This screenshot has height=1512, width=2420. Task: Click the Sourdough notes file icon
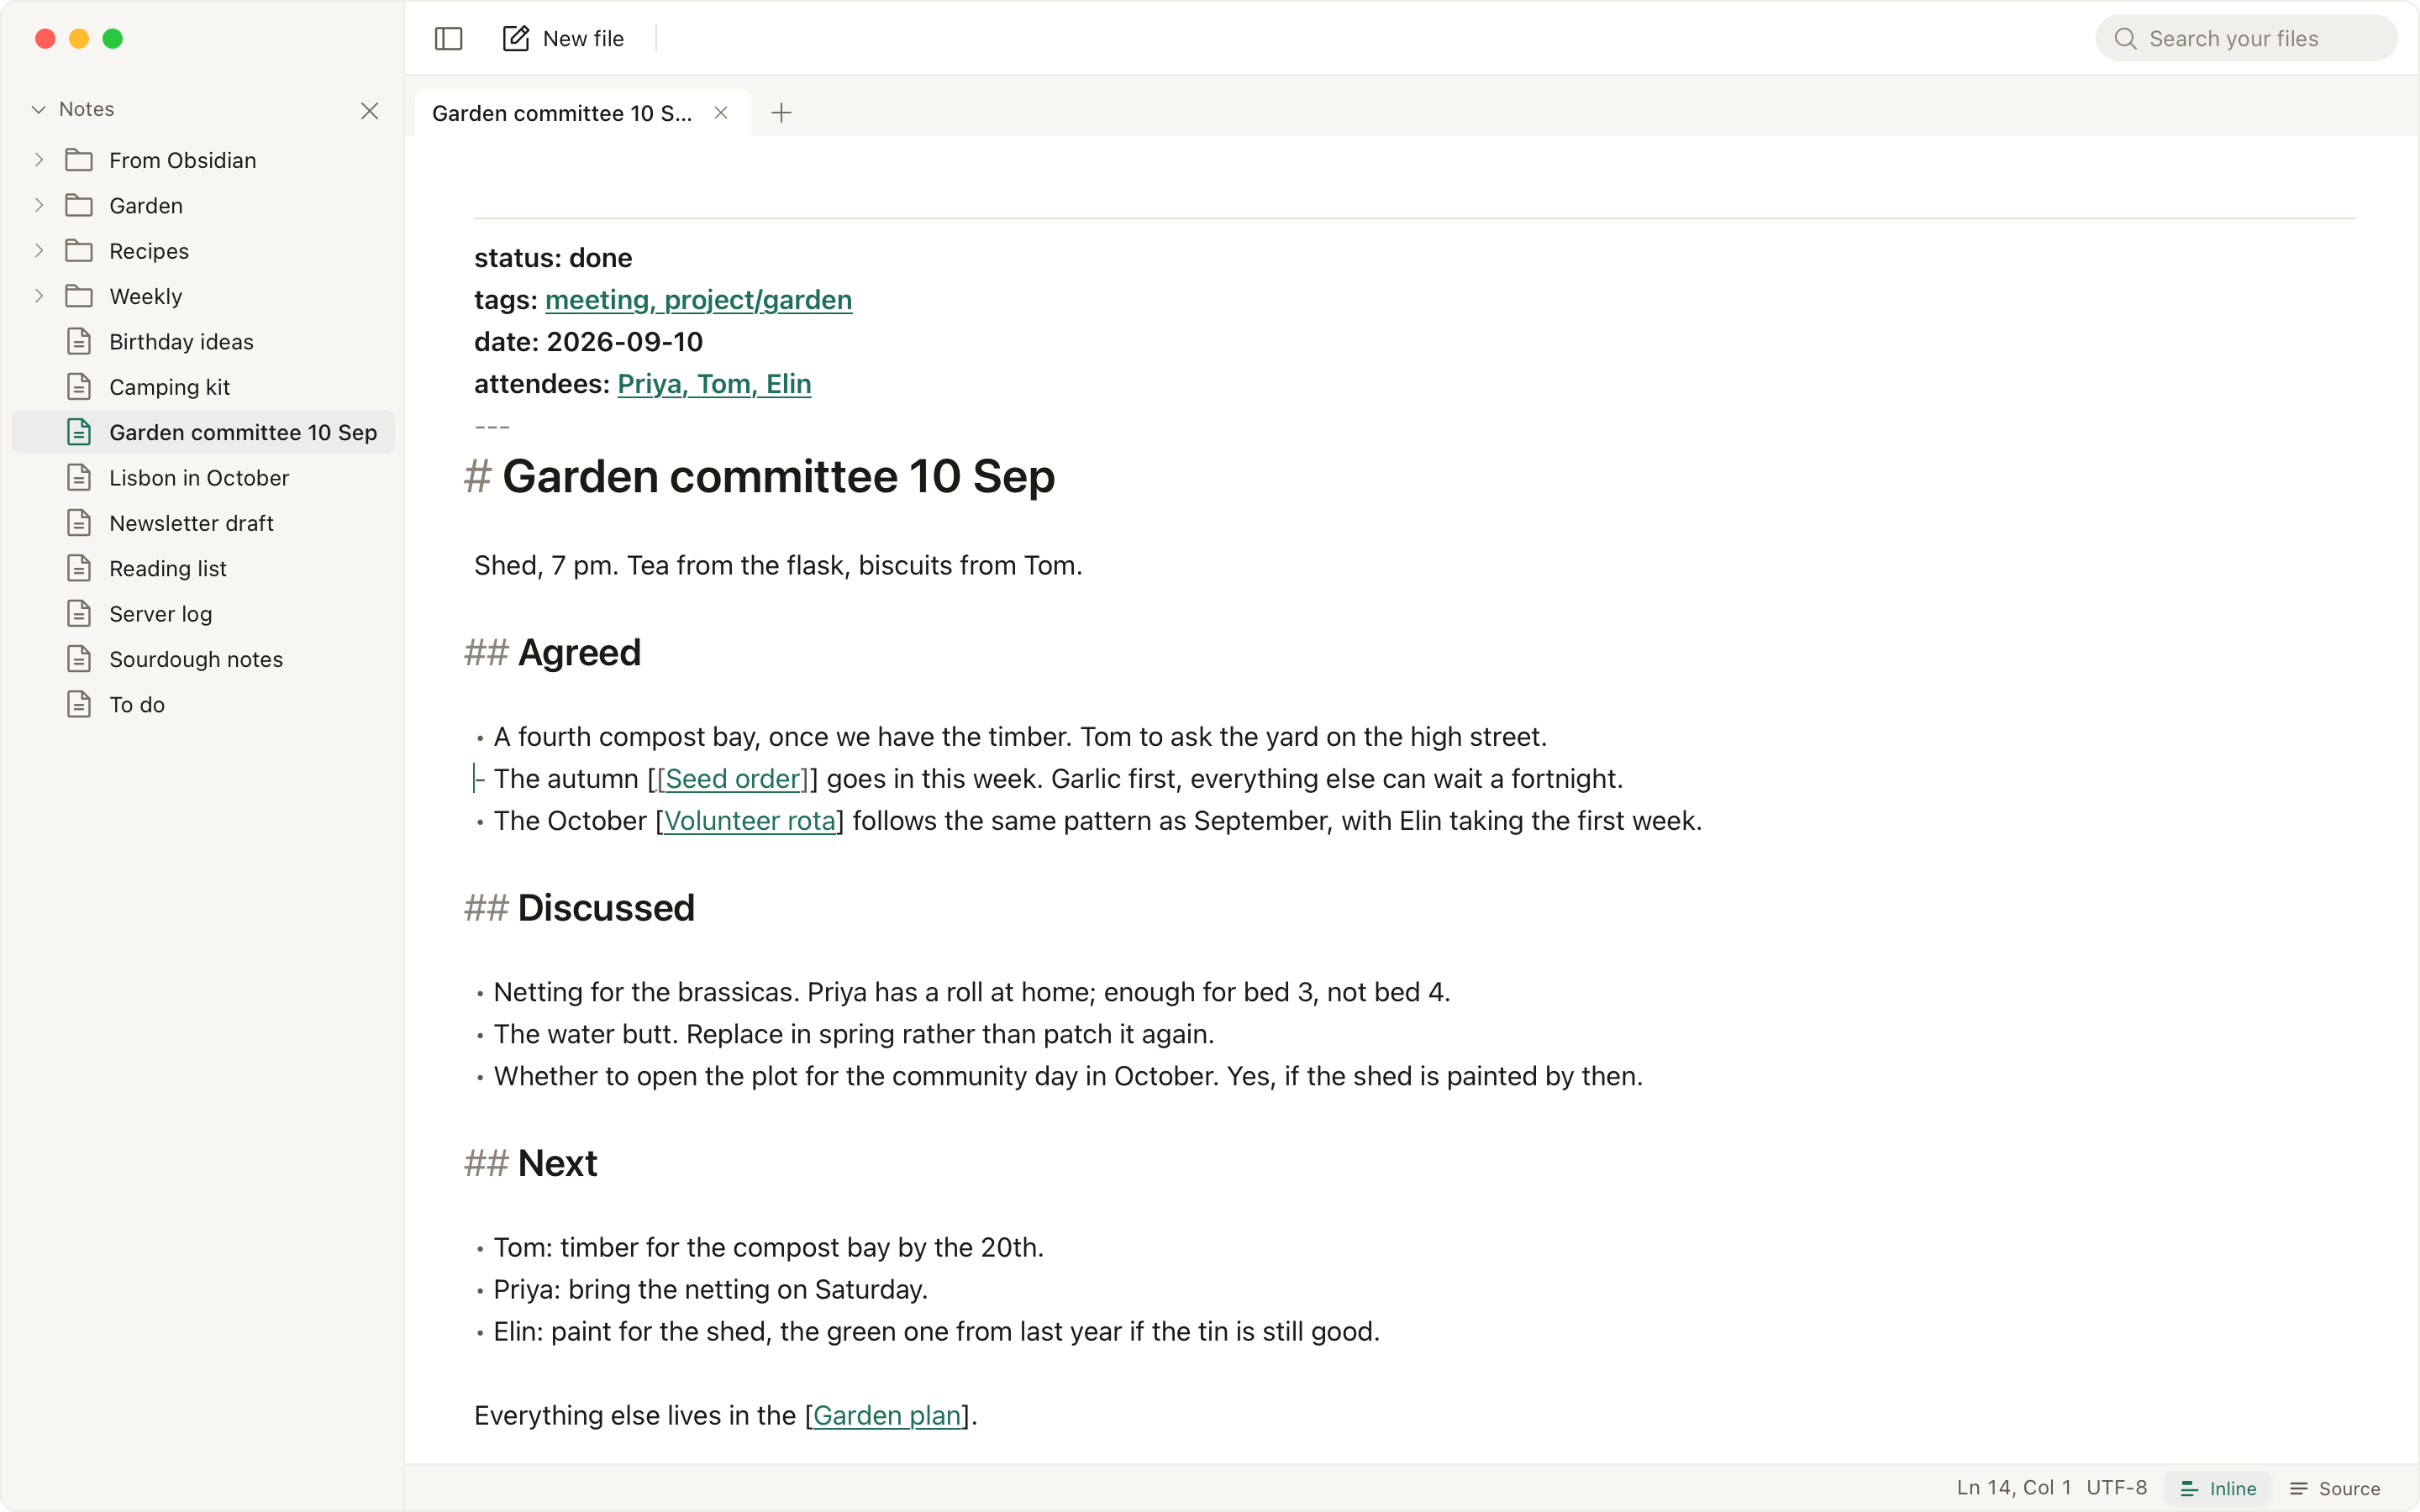pyautogui.click(x=79, y=659)
